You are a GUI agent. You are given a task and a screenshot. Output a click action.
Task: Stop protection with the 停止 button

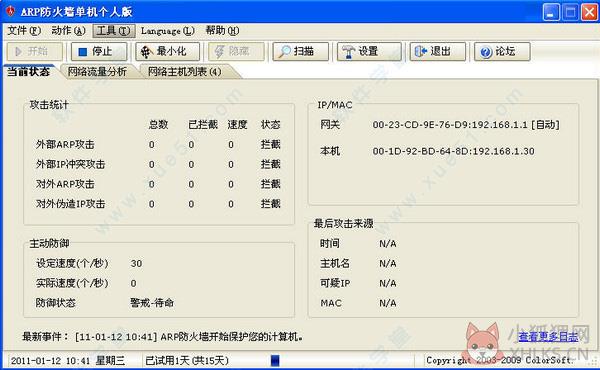(99, 51)
